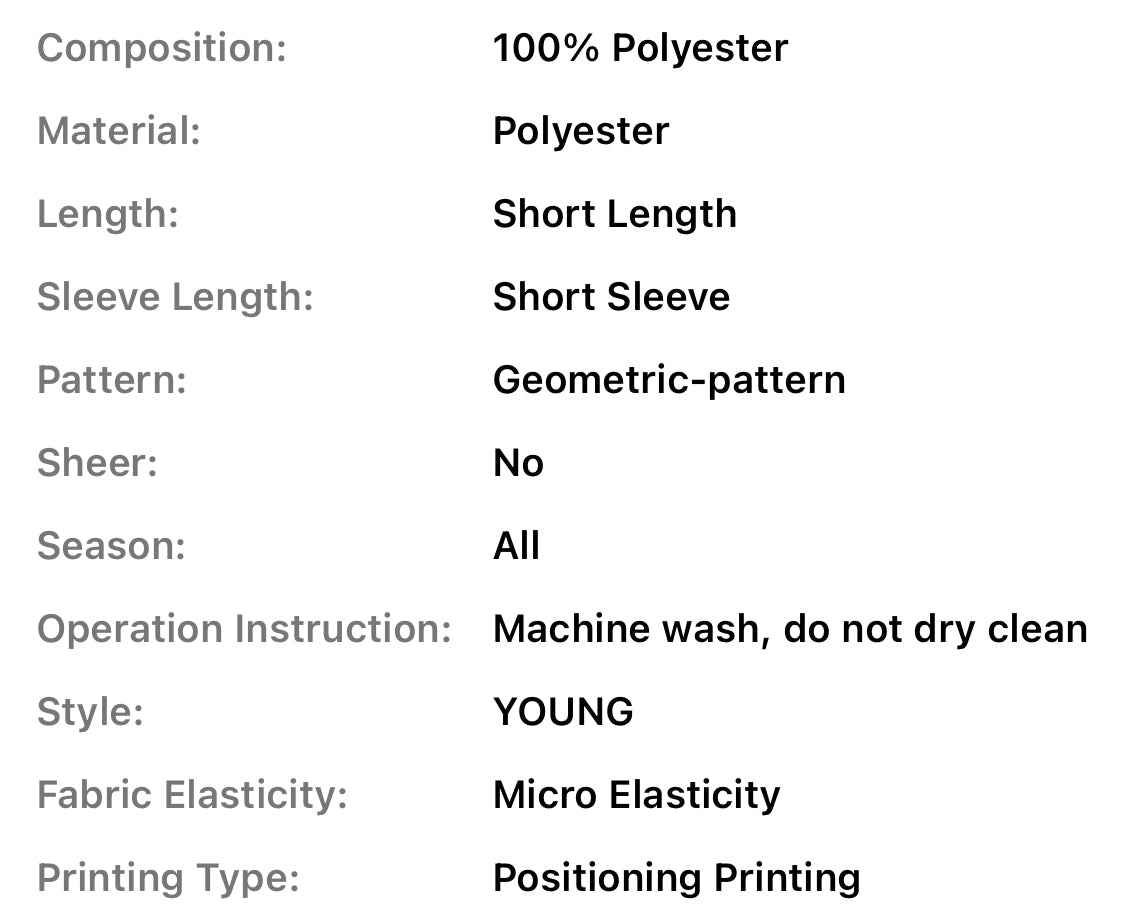1125x920 pixels.
Task: Select the Season value All
Action: (x=516, y=546)
